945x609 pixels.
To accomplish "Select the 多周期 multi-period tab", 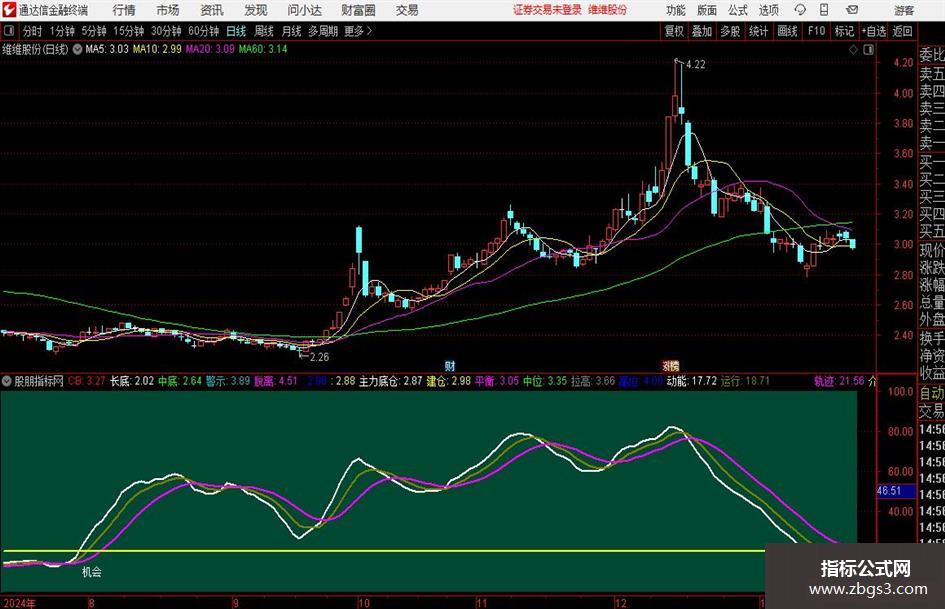I will click(323, 31).
